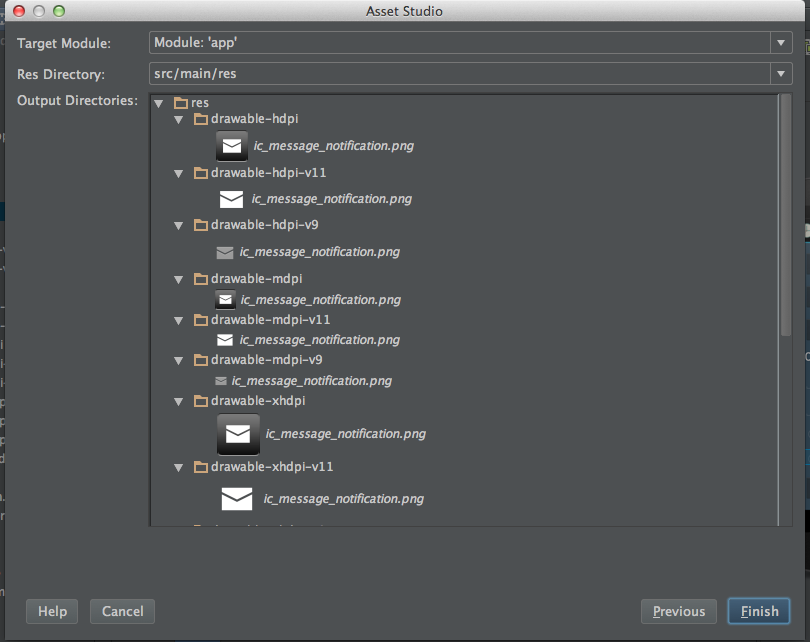Open the Target Module dropdown arrow
The height and width of the screenshot is (642, 810).
point(781,43)
